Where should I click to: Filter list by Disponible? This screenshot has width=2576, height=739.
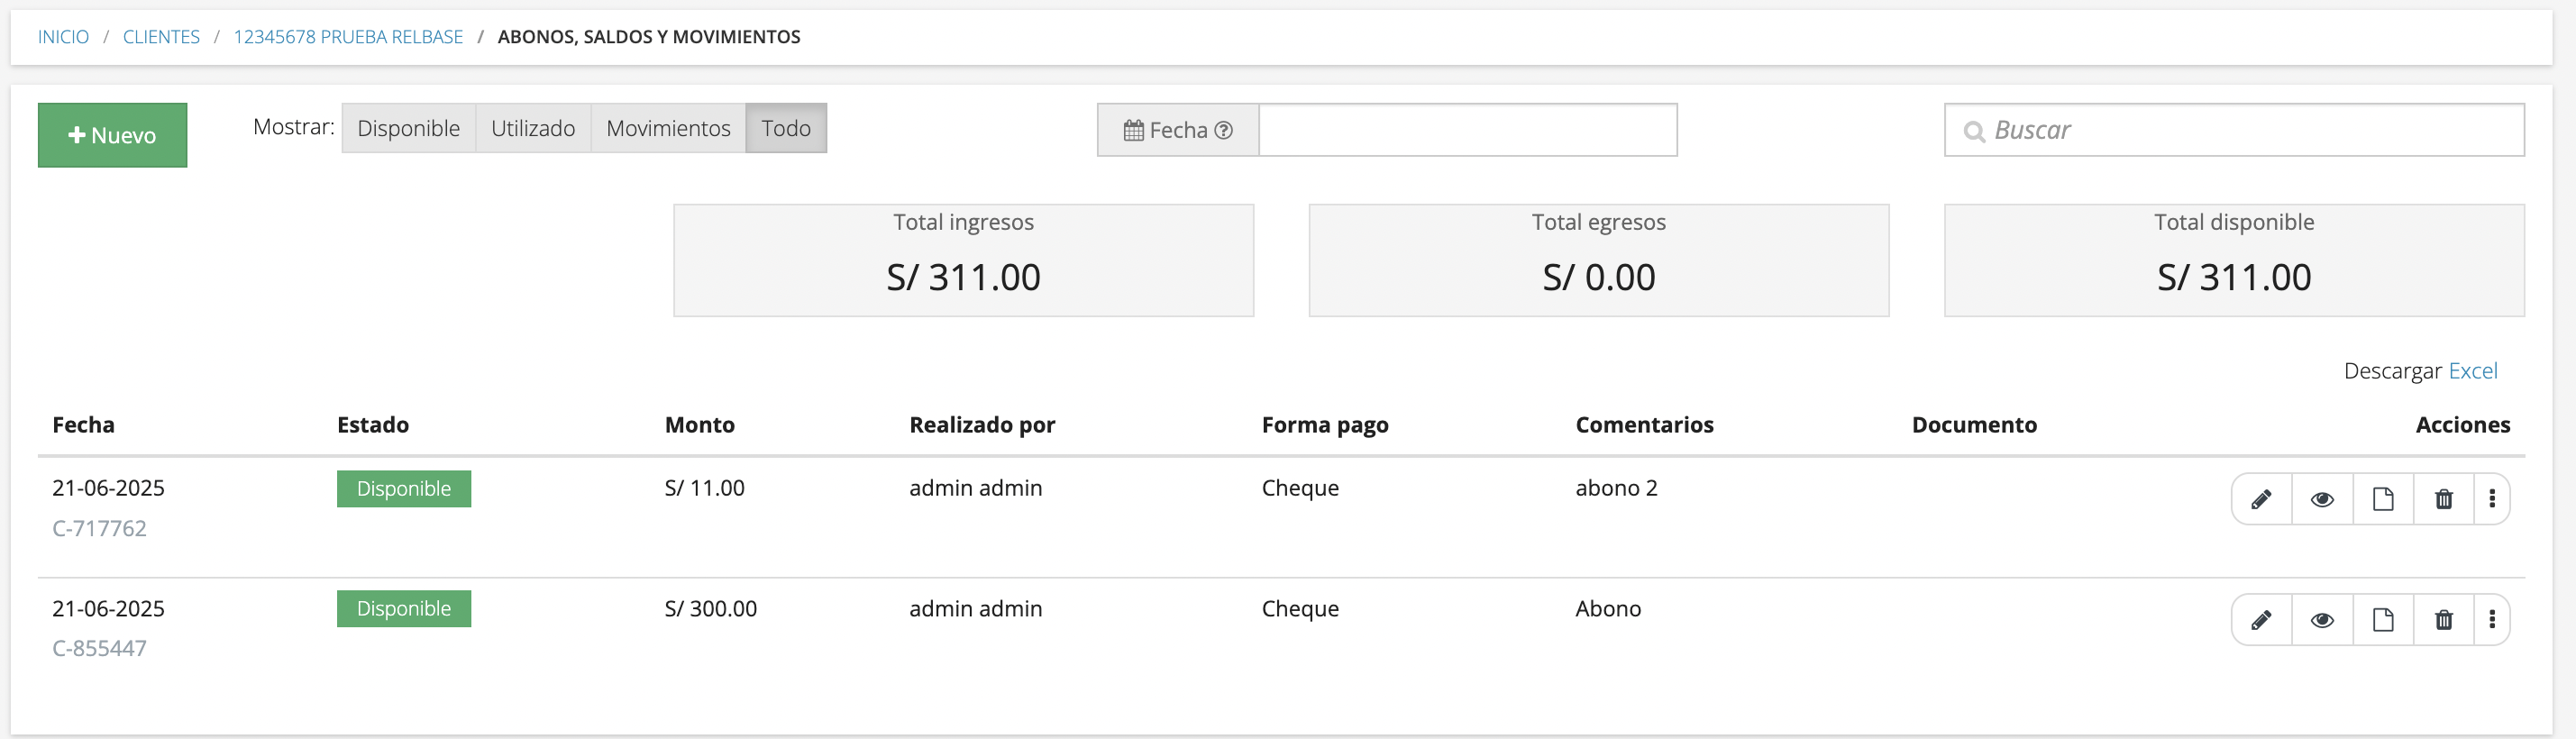[x=408, y=128]
